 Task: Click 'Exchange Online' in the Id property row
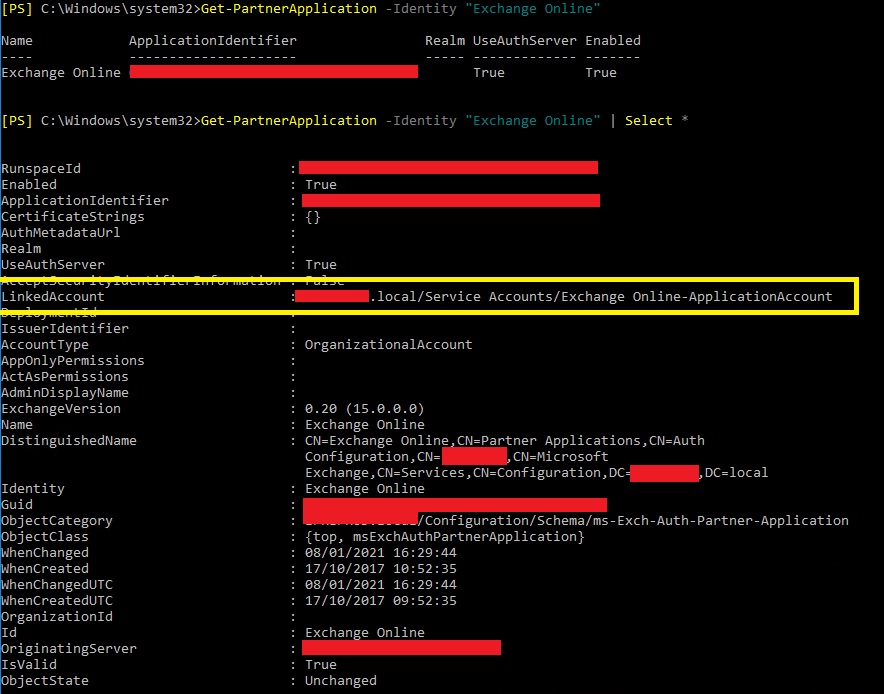point(365,633)
